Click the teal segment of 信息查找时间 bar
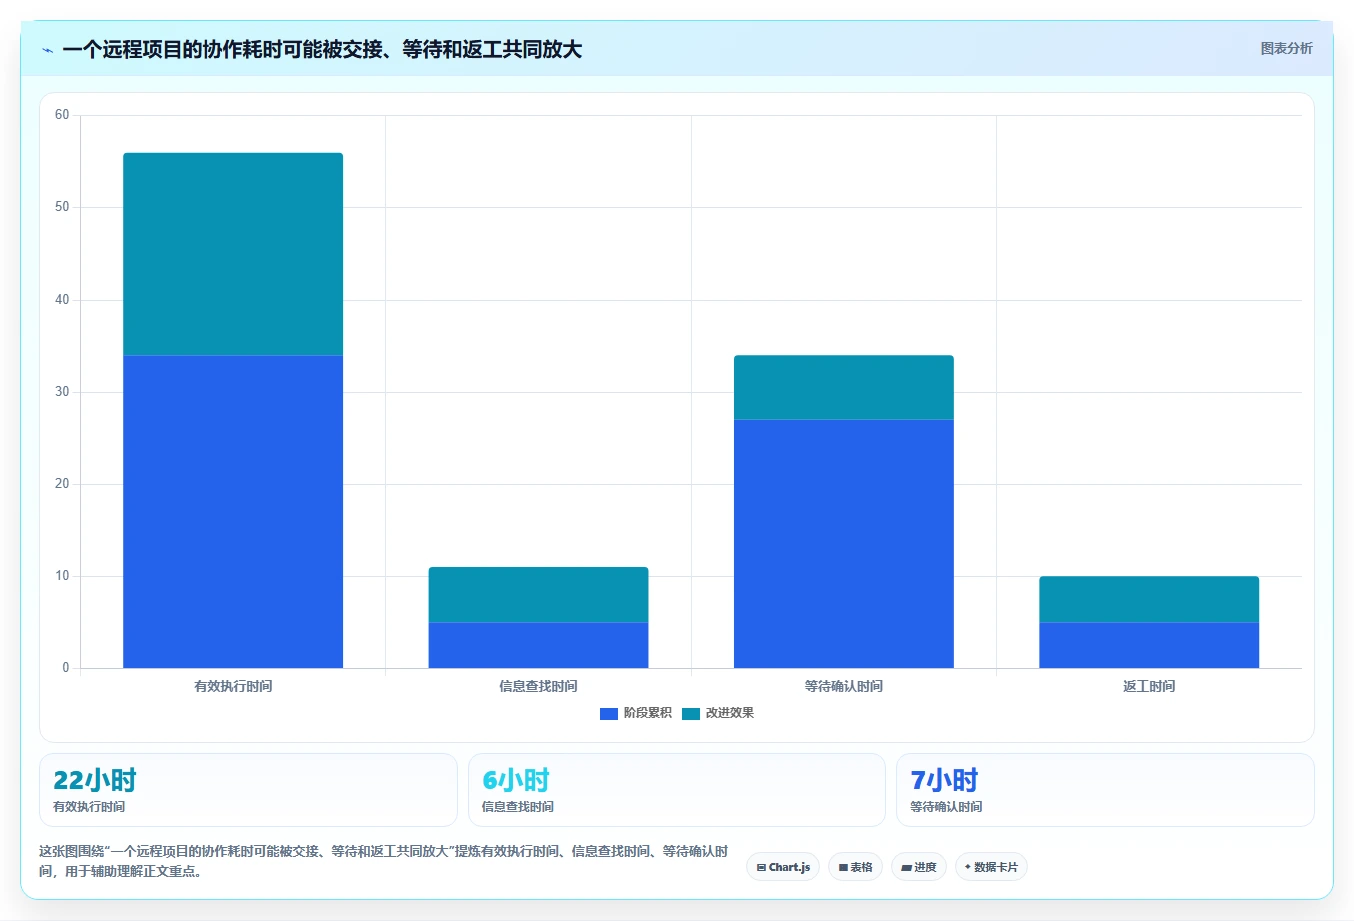 (x=538, y=594)
